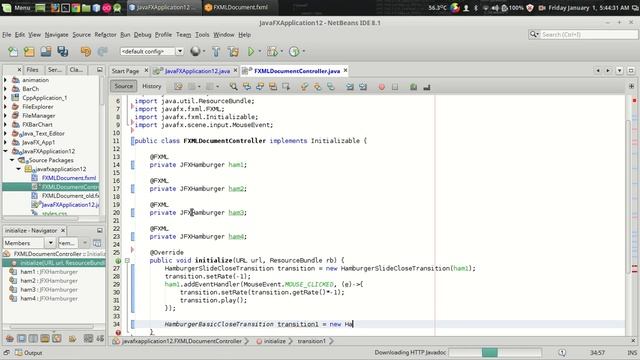640x360 pixels.
Task: Click the Debug Project toolbar icon
Action: pyautogui.click(x=272, y=51)
